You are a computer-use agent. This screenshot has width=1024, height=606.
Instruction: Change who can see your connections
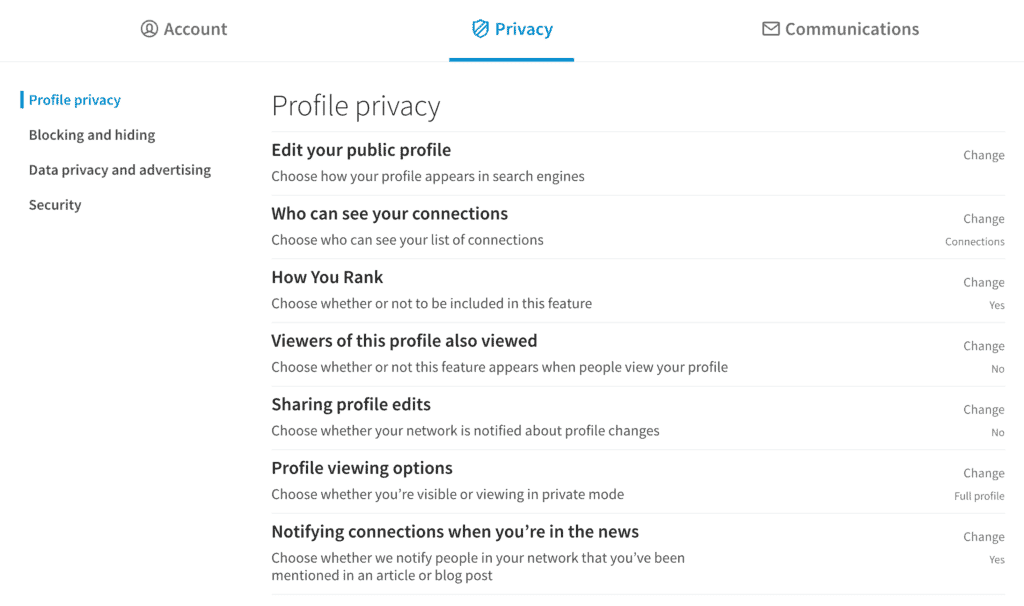pos(983,218)
